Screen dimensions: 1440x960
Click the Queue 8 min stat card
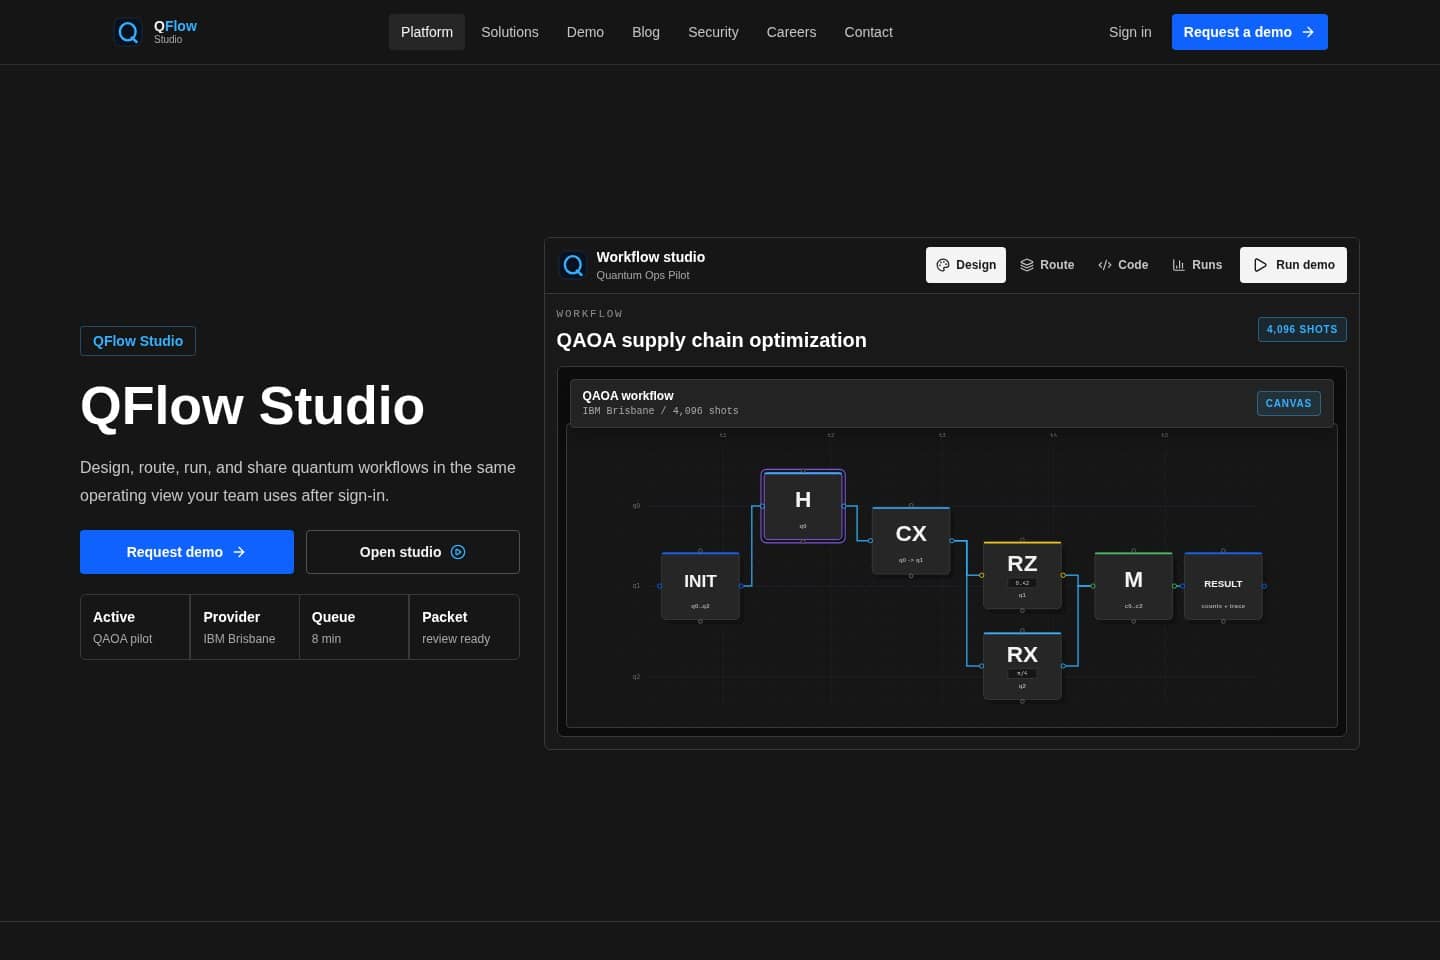354,627
